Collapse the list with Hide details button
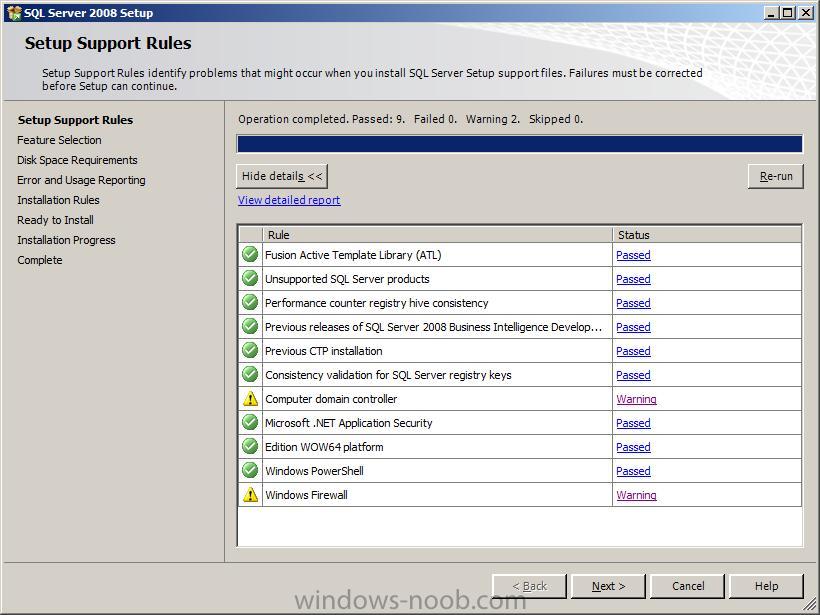This screenshot has height=615, width=820. point(282,176)
